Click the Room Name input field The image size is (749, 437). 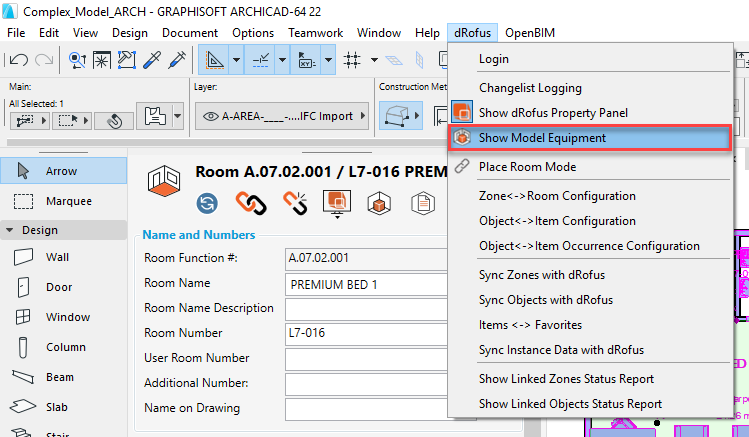(365, 284)
